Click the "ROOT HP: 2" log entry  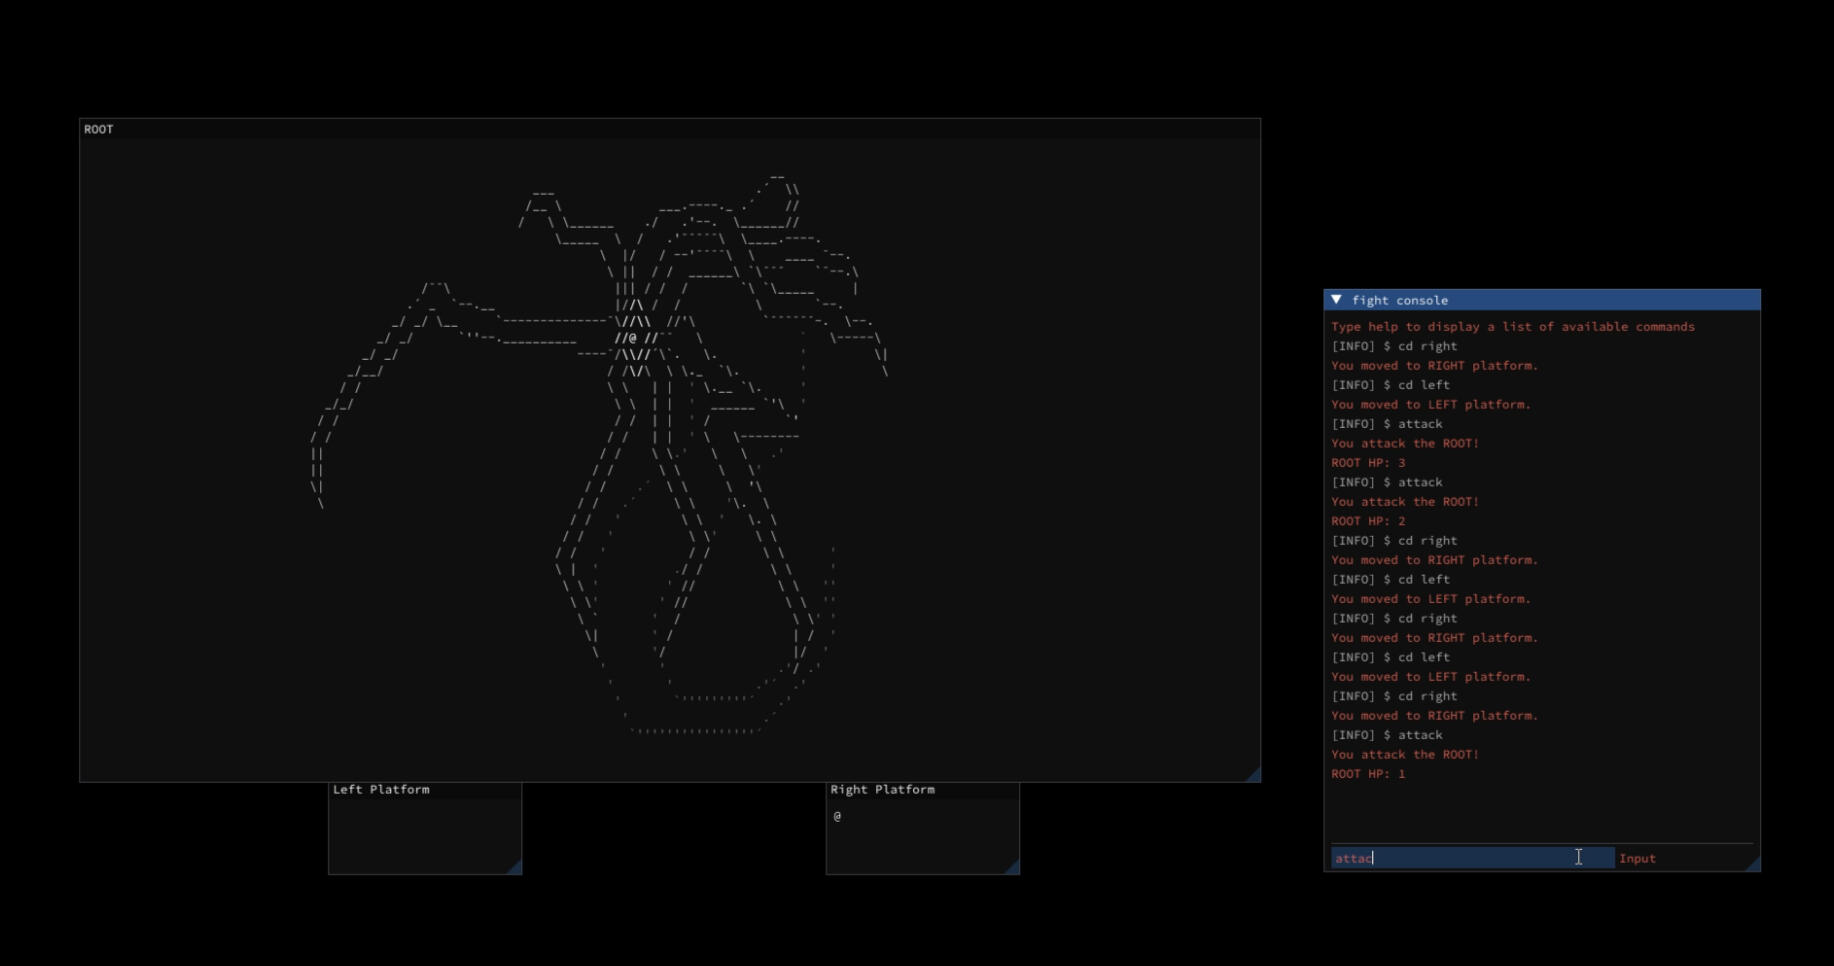pyautogui.click(x=1368, y=521)
